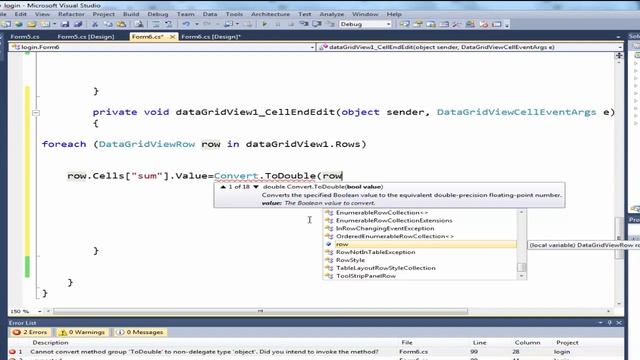640x360 pixels.
Task: Open the Architecture menu
Action: coord(270,14)
